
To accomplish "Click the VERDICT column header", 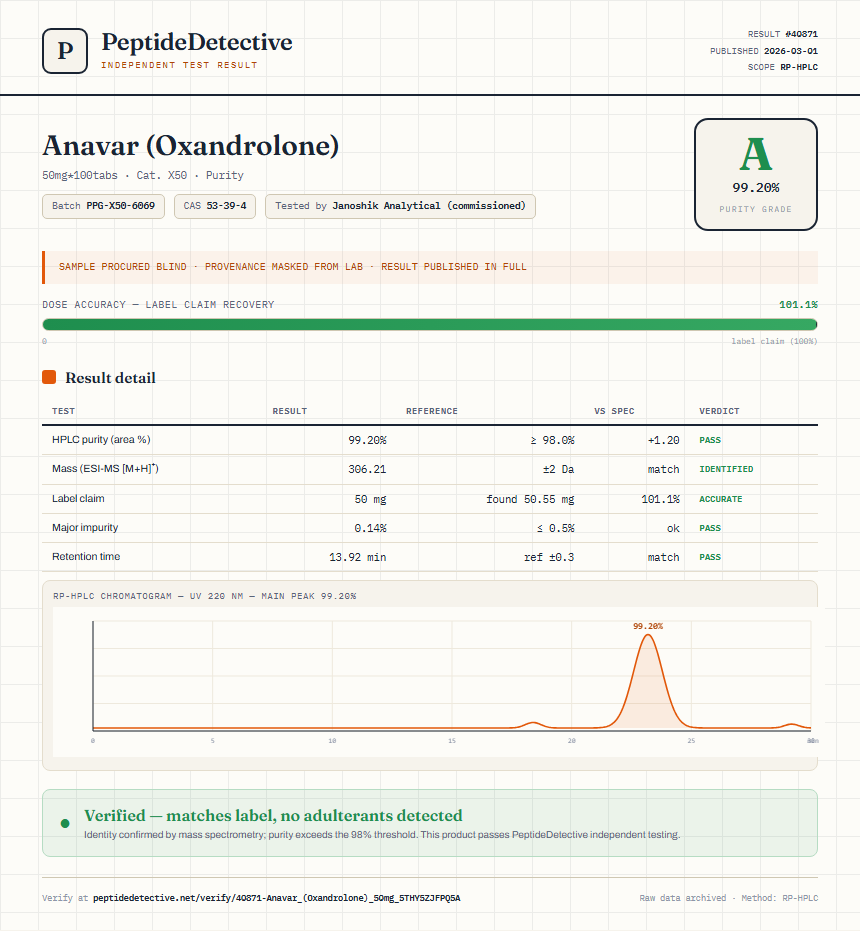I will 719,411.
